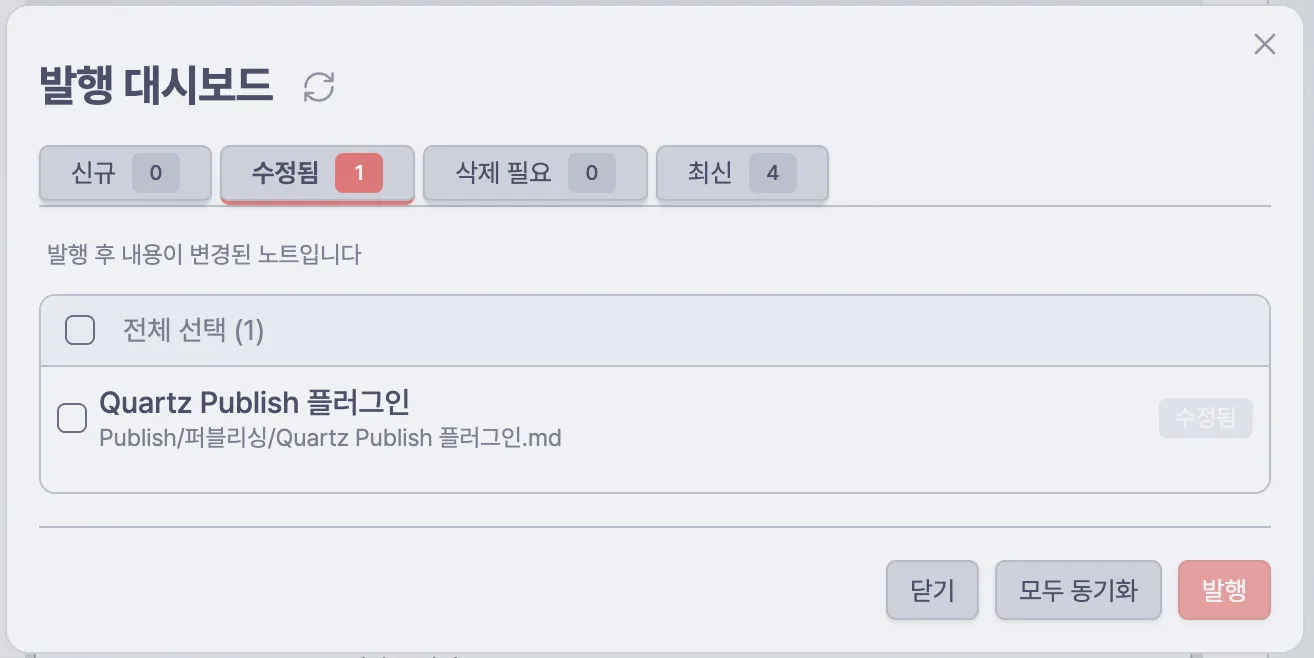Click the 모두 동기화 button
Image resolution: width=1314 pixels, height=658 pixels.
(x=1078, y=590)
